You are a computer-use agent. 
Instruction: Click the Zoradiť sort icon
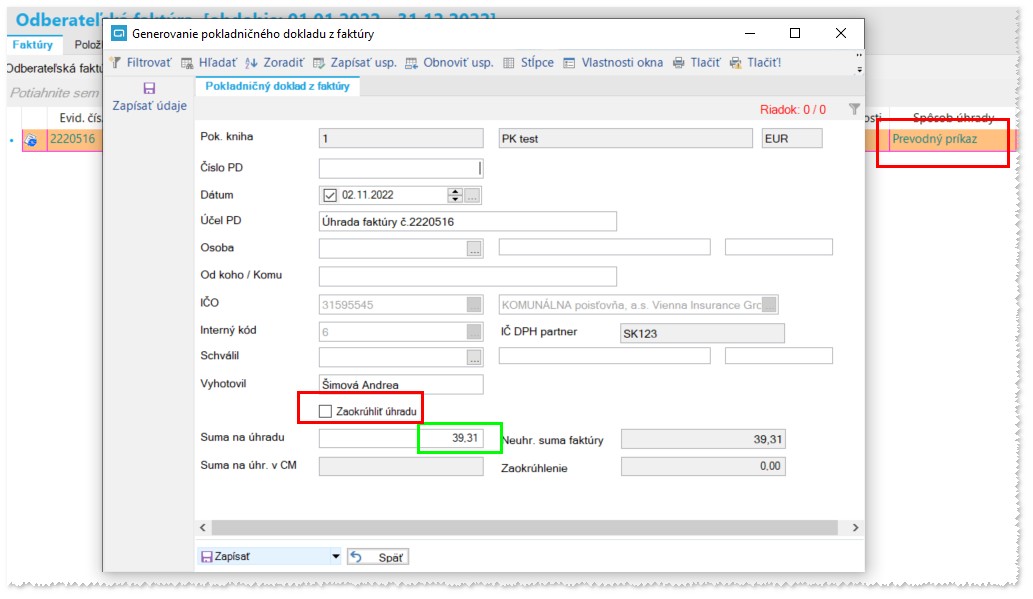pos(251,63)
